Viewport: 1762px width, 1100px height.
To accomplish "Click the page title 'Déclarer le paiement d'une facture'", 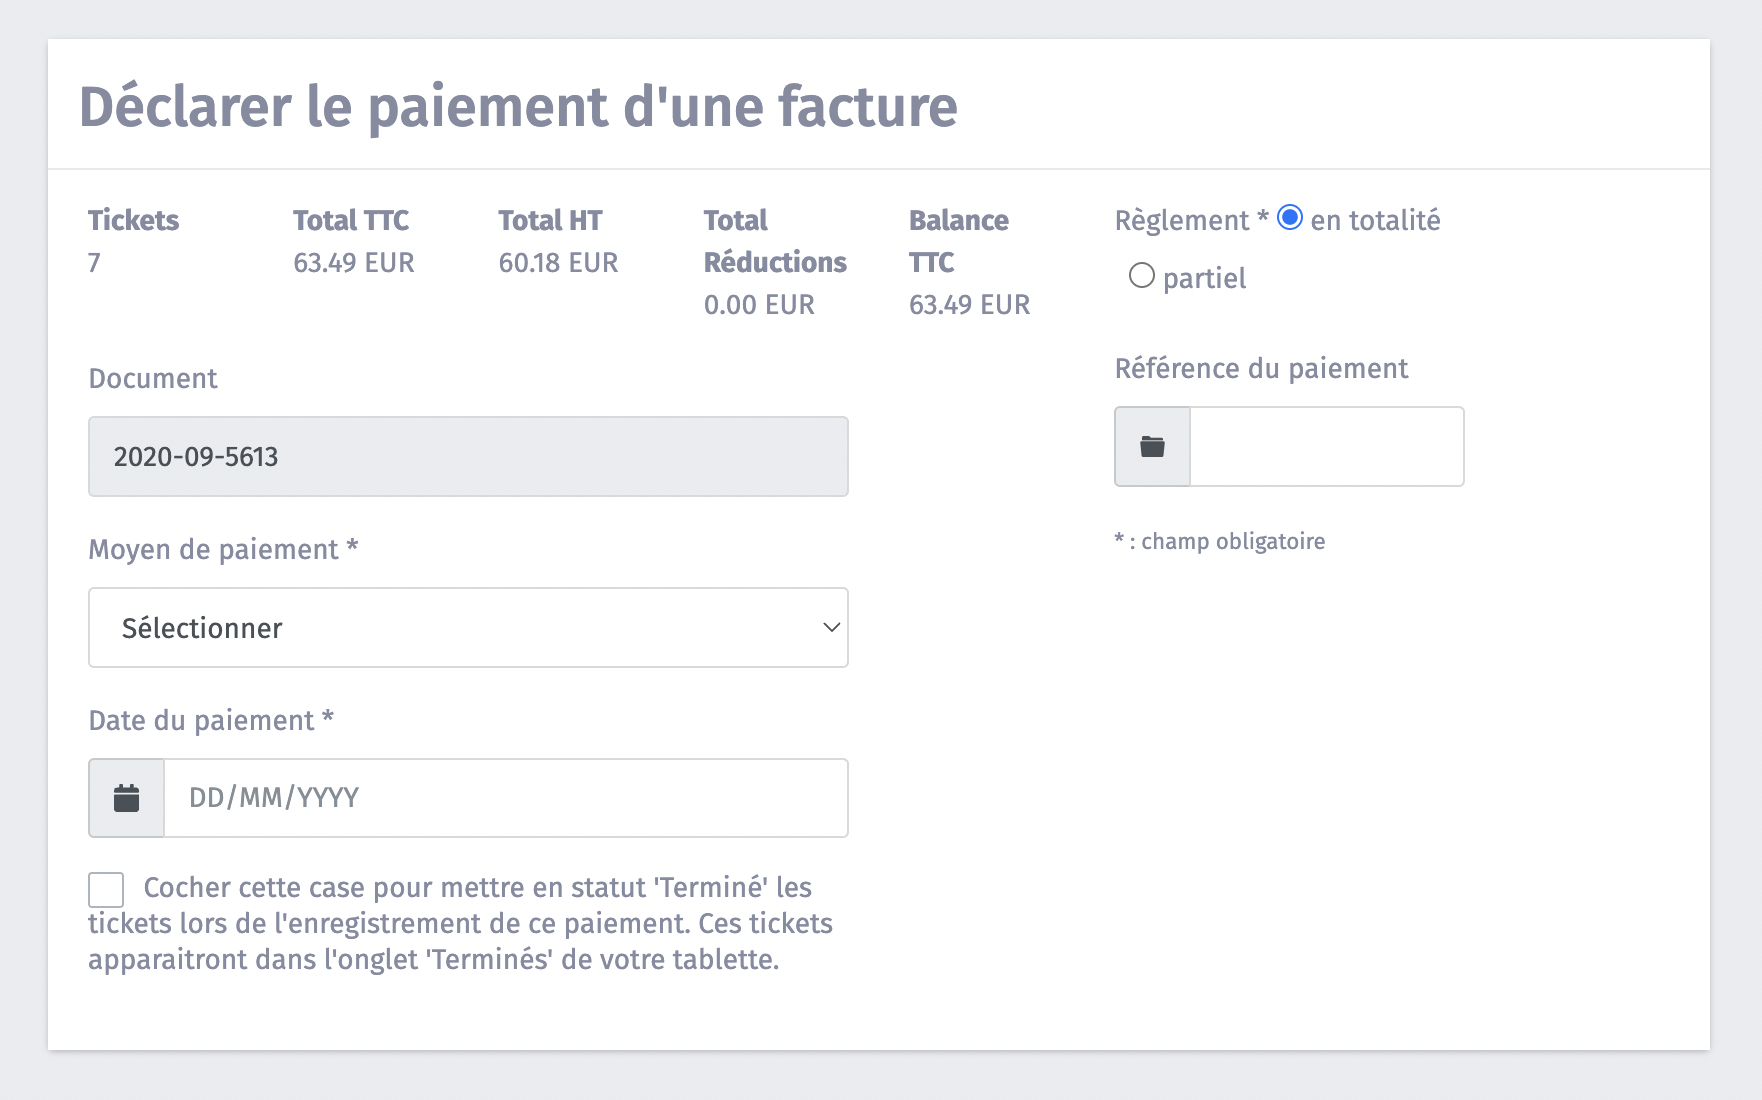I will click(518, 107).
